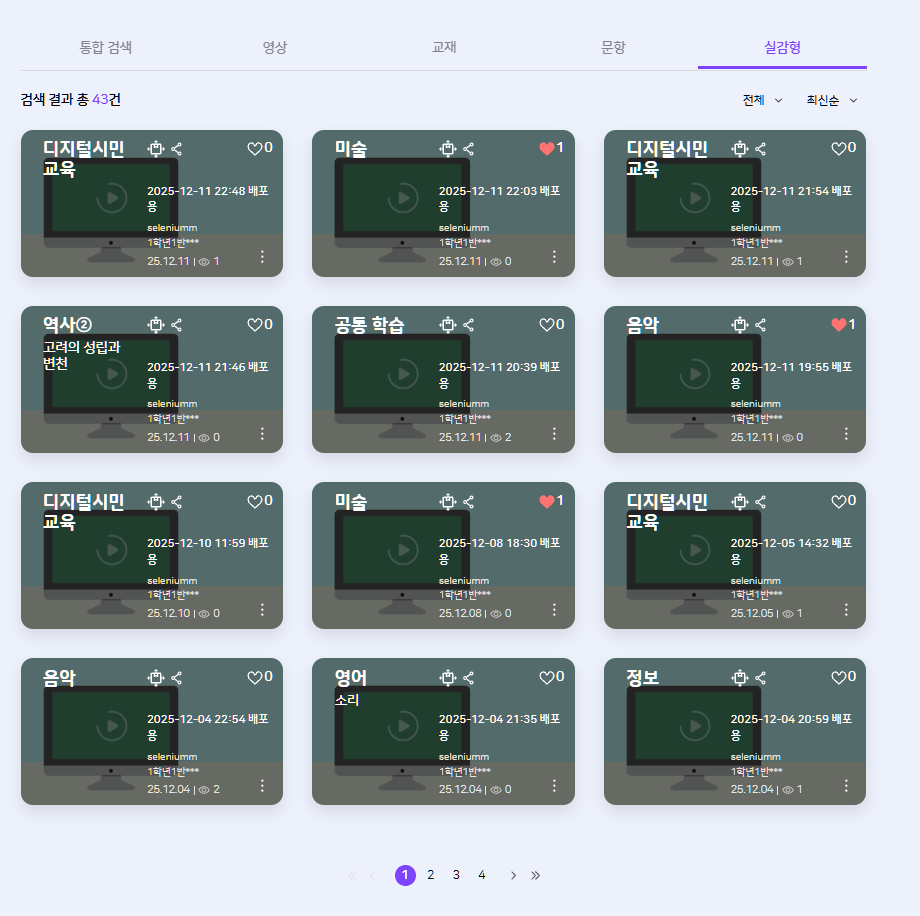This screenshot has width=920, height=916.
Task: Switch to the 통합 검색 tab
Action: pyautogui.click(x=106, y=47)
